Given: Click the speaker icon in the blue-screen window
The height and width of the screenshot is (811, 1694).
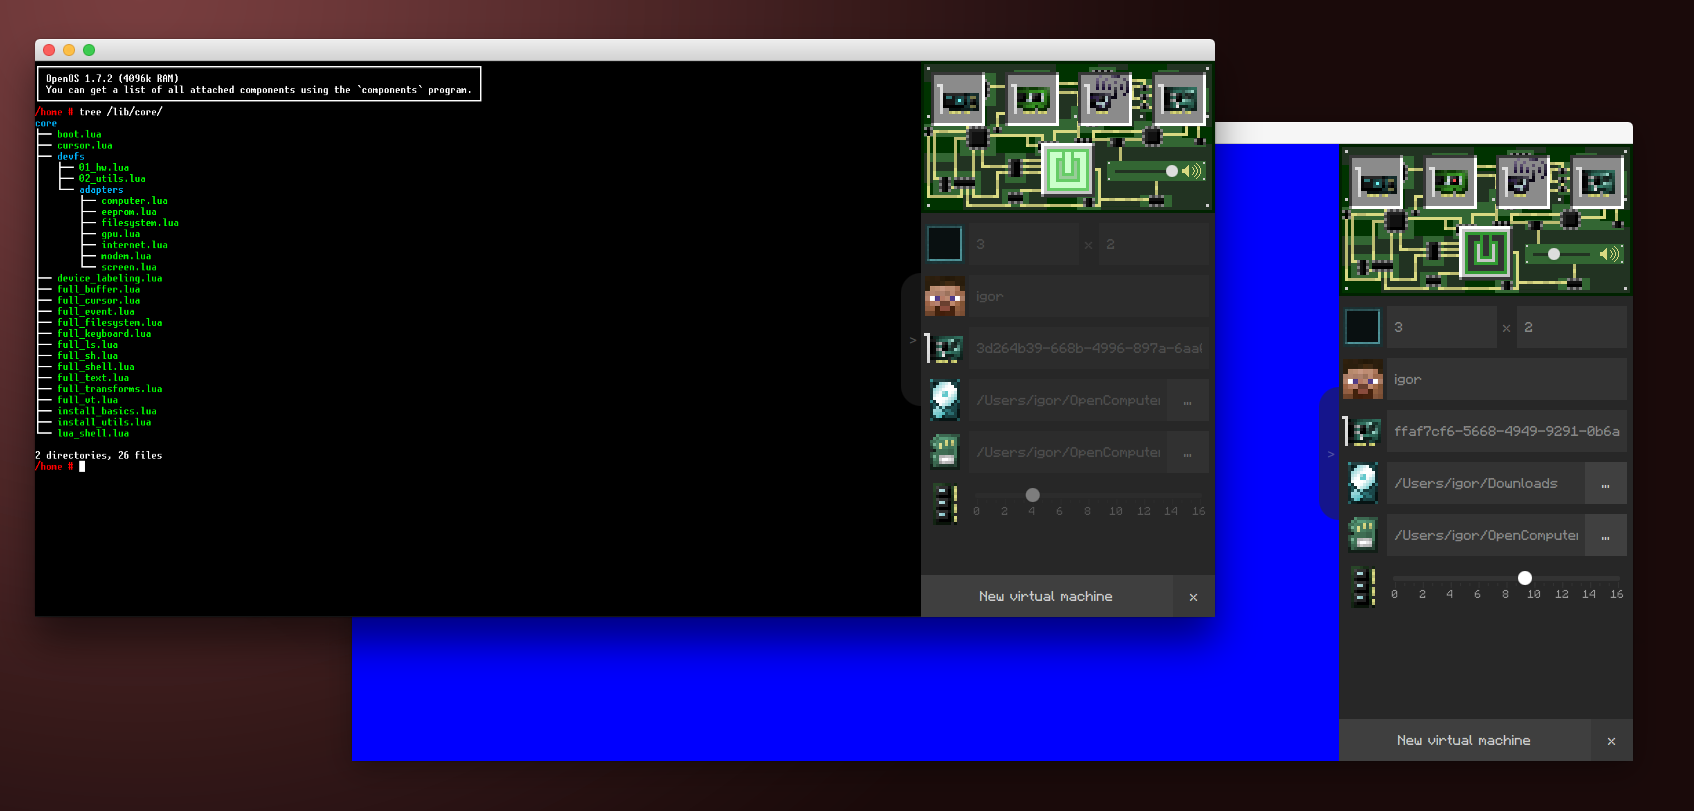Looking at the screenshot, I should (1610, 254).
